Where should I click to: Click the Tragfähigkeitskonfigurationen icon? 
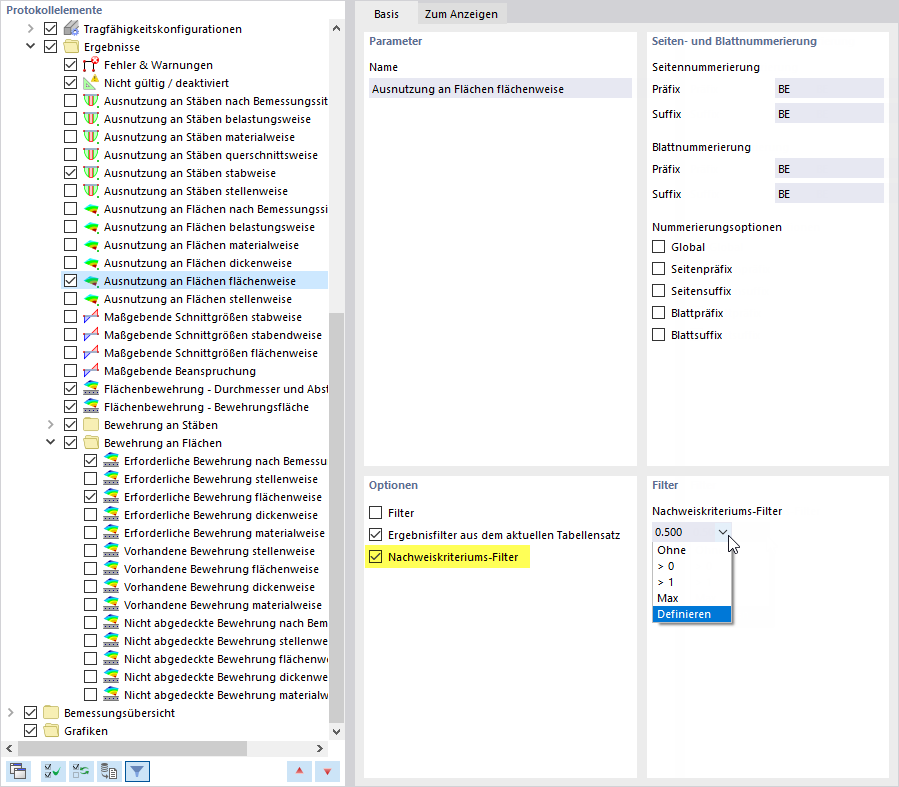71,29
